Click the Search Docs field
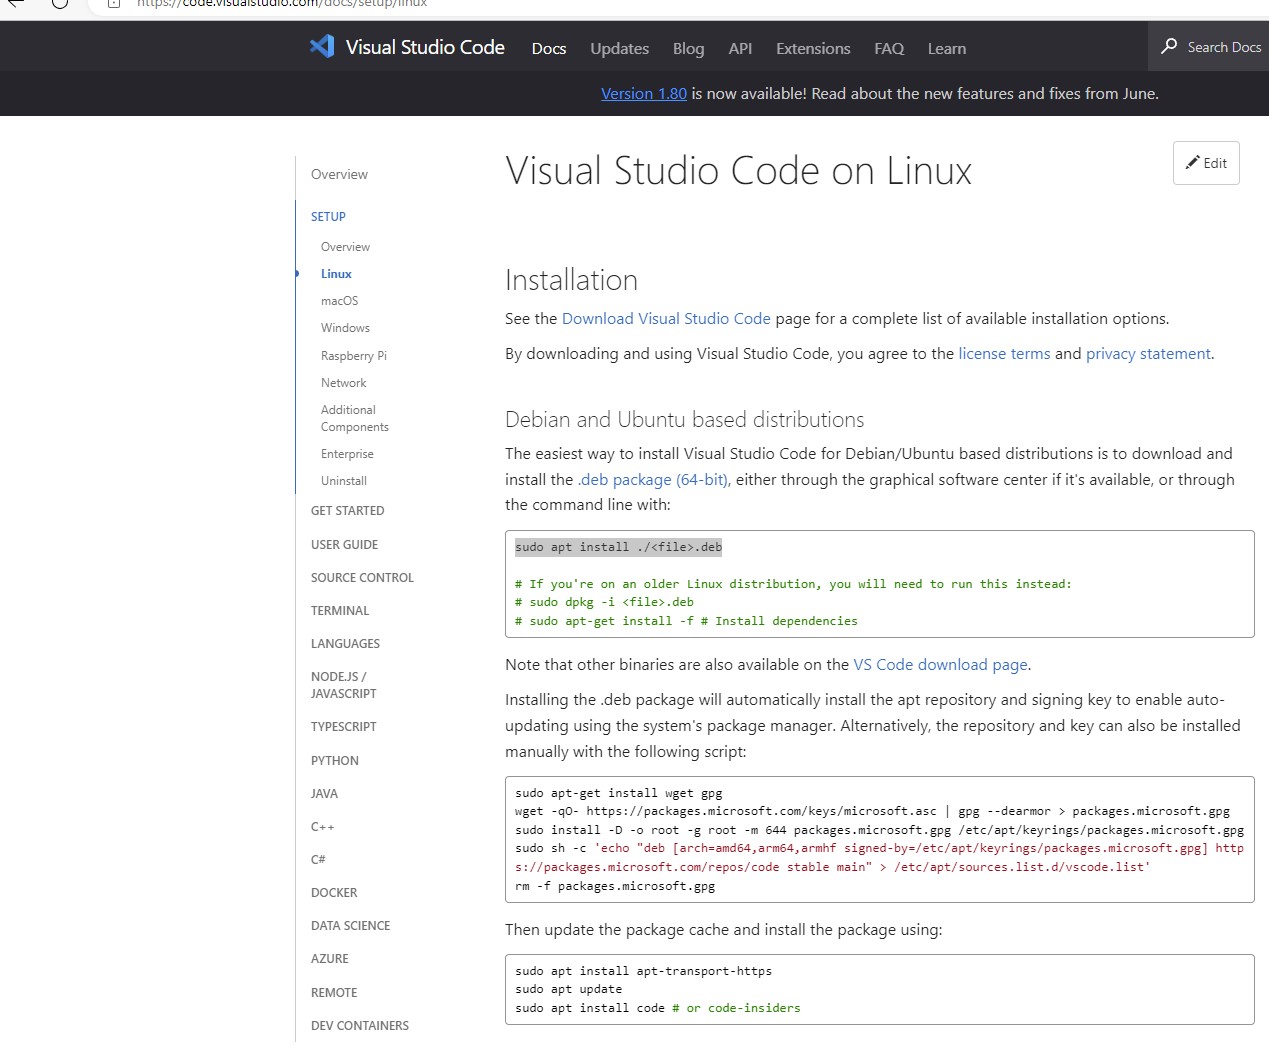Image resolution: width=1269 pixels, height=1045 pixels. pos(1208,46)
